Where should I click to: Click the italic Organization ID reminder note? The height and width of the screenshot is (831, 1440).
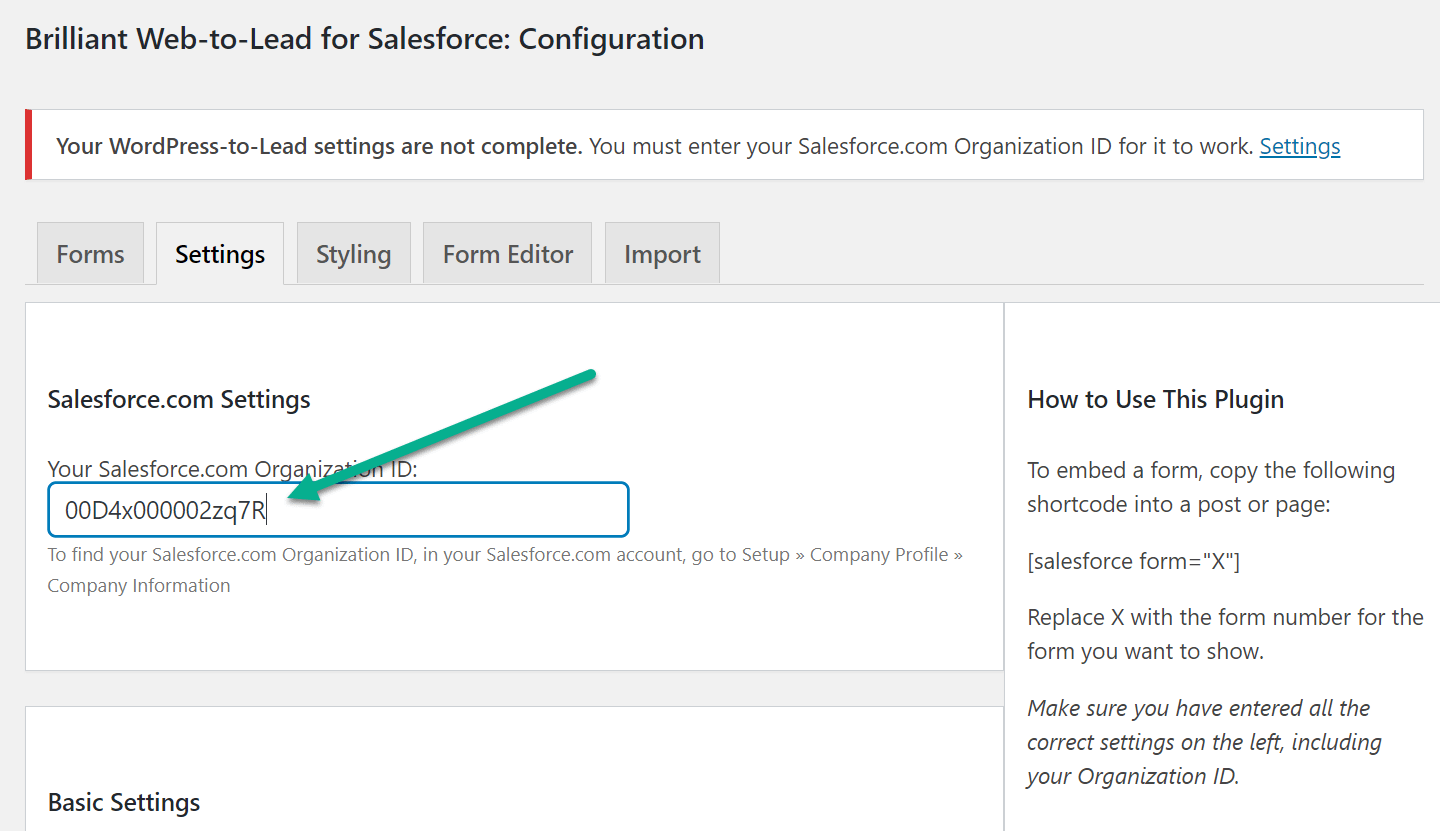(1204, 742)
